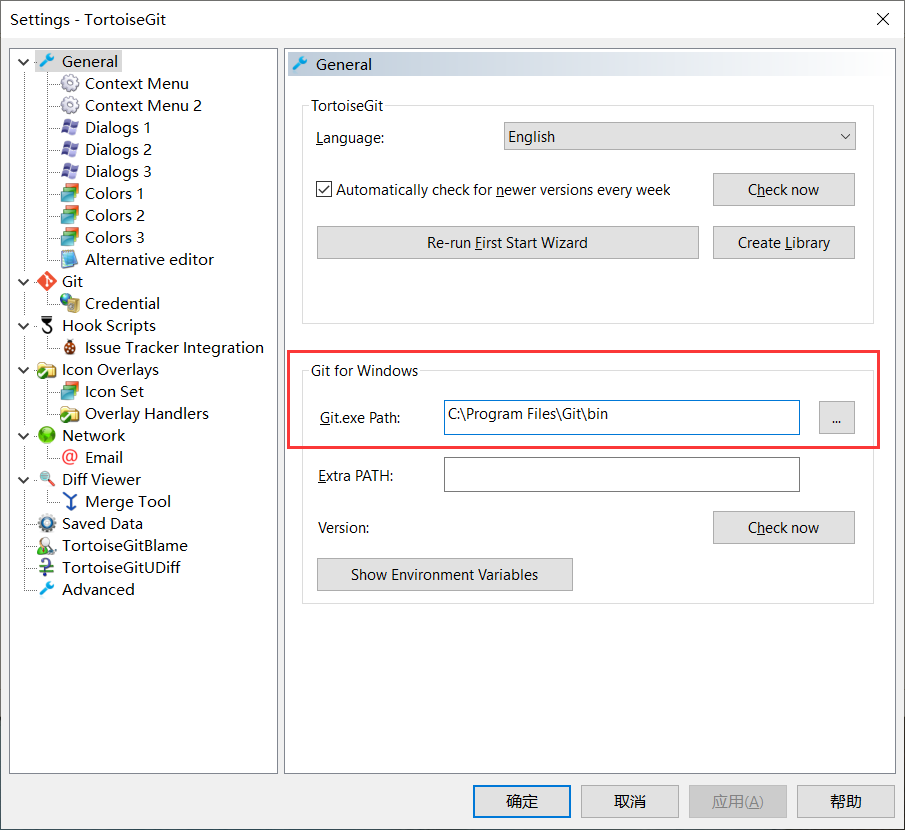This screenshot has height=830, width=905.
Task: Click the palette icon for Colors 2
Action: pyautogui.click(x=70, y=215)
